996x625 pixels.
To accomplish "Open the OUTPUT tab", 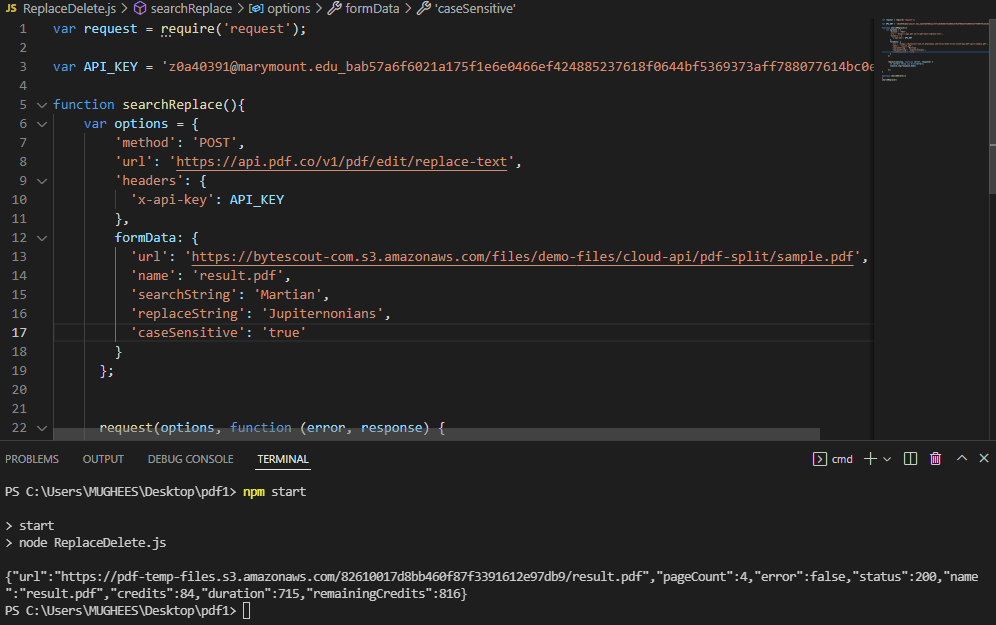I will click(103, 459).
